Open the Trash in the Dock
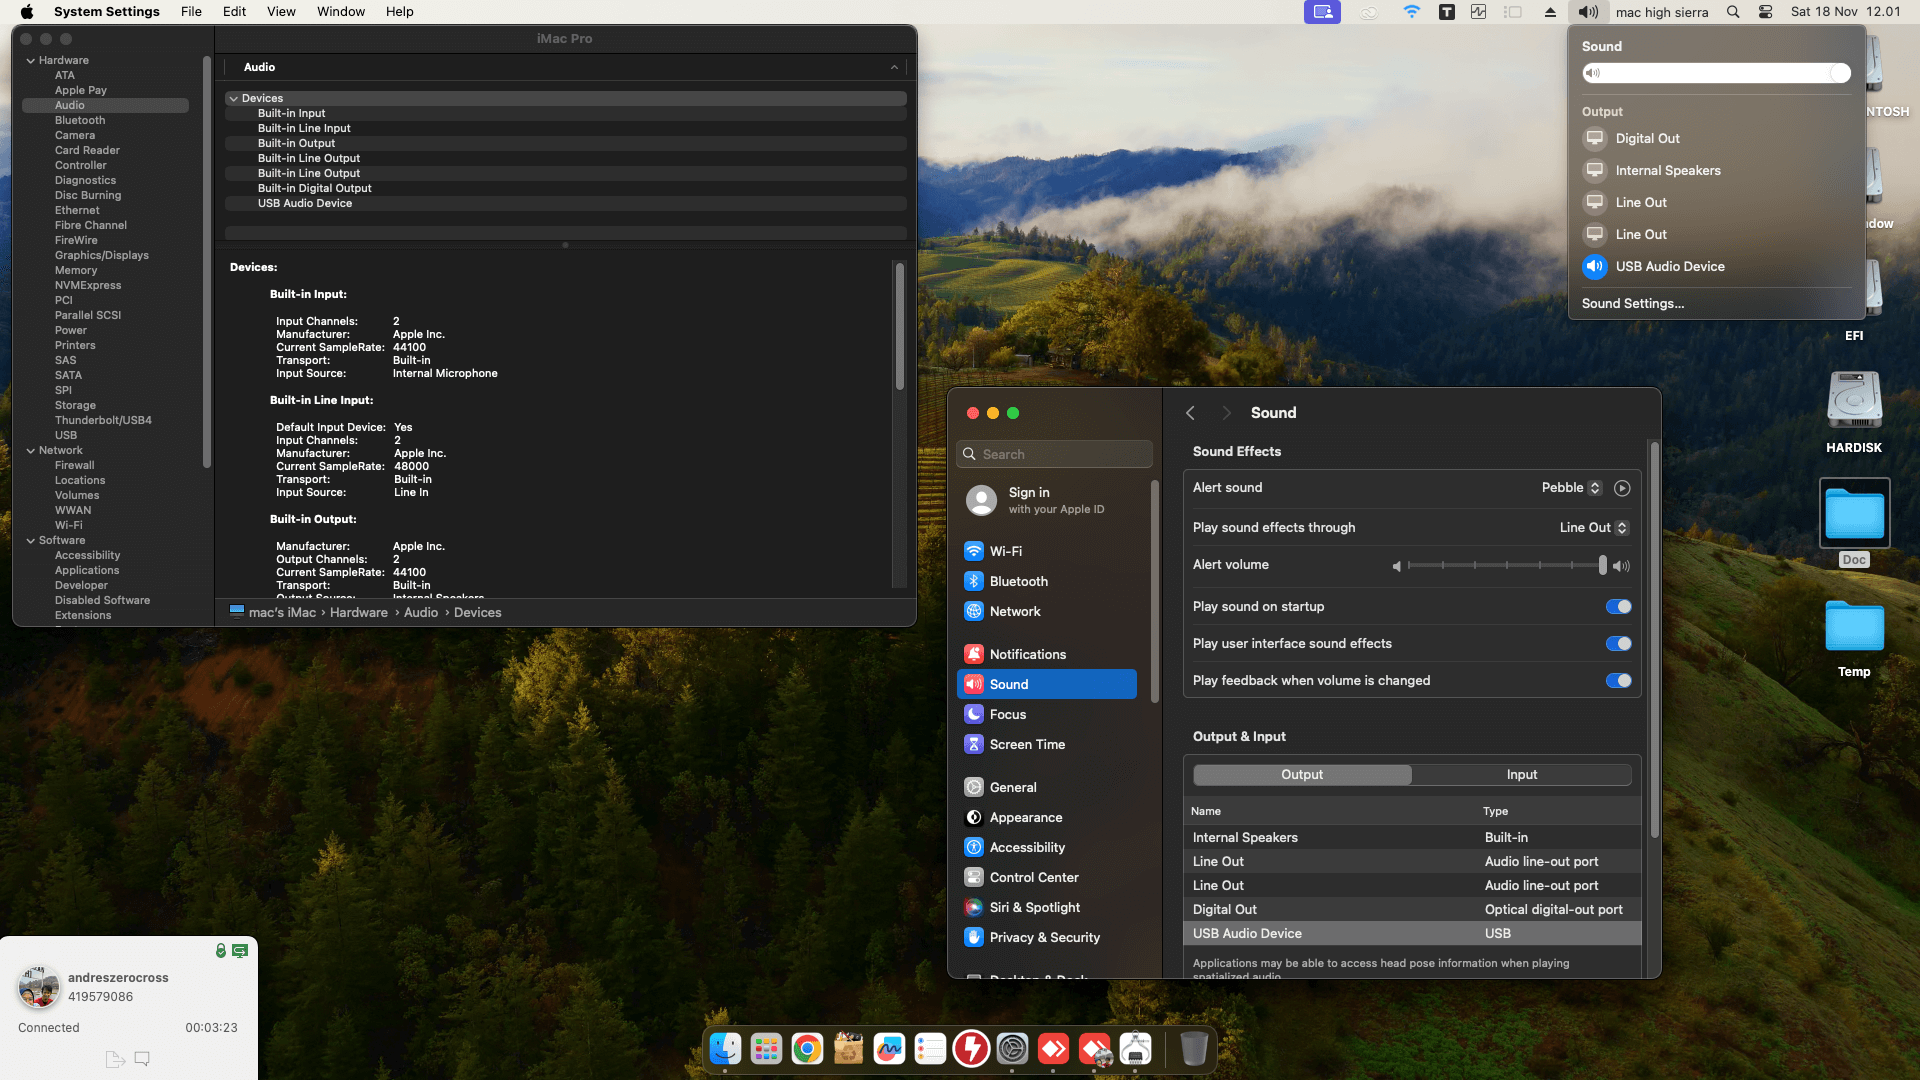The height and width of the screenshot is (1080, 1920). coord(1194,1049)
